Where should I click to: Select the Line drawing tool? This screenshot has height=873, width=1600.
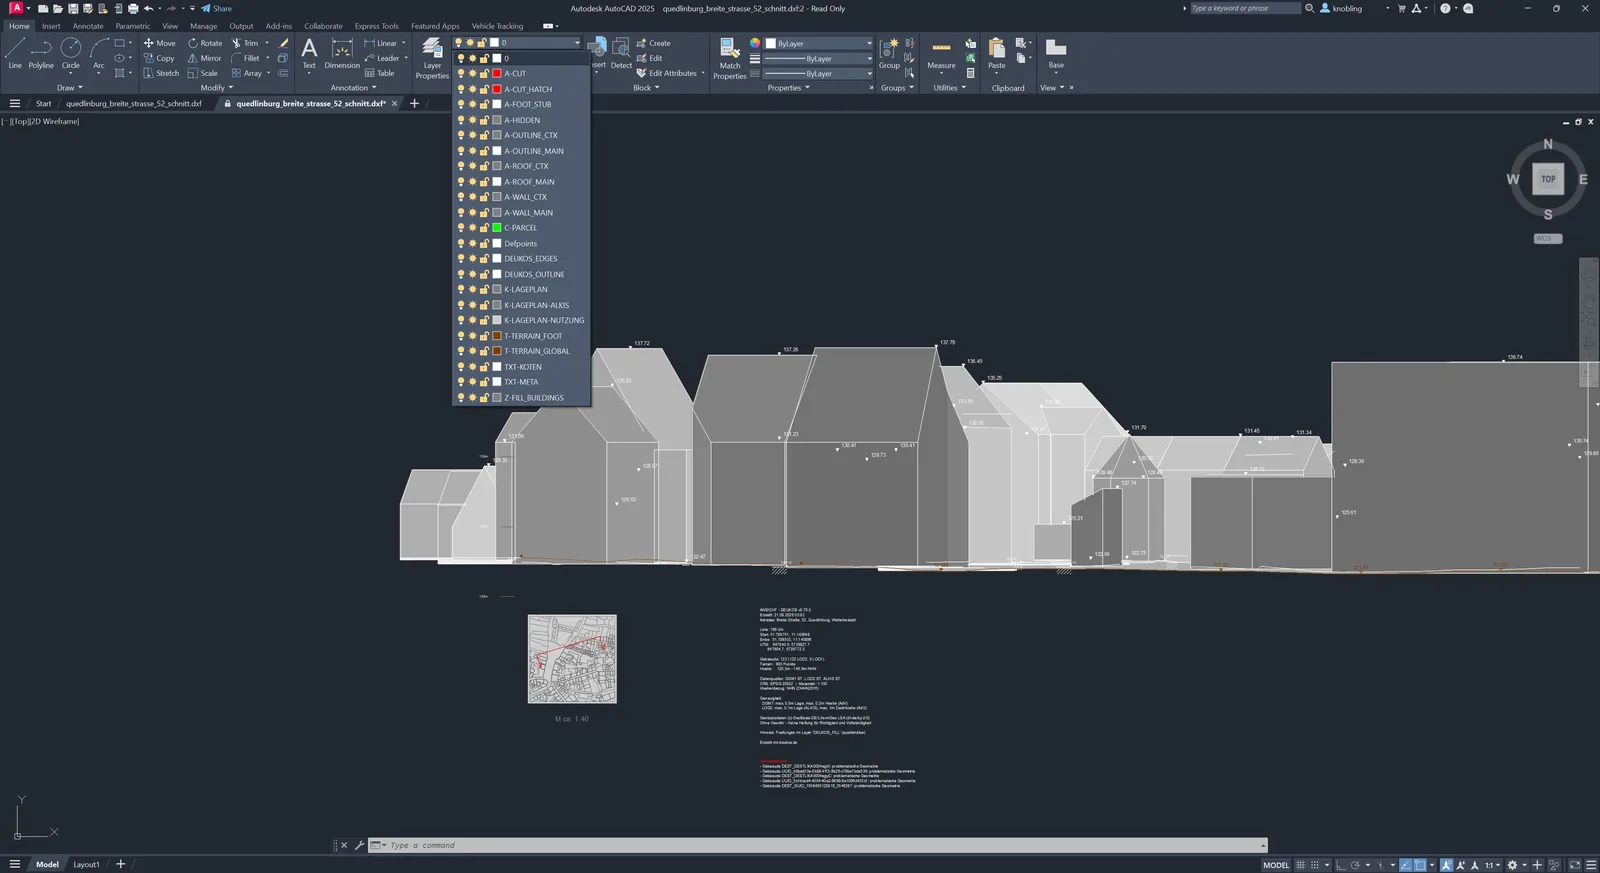[15, 54]
